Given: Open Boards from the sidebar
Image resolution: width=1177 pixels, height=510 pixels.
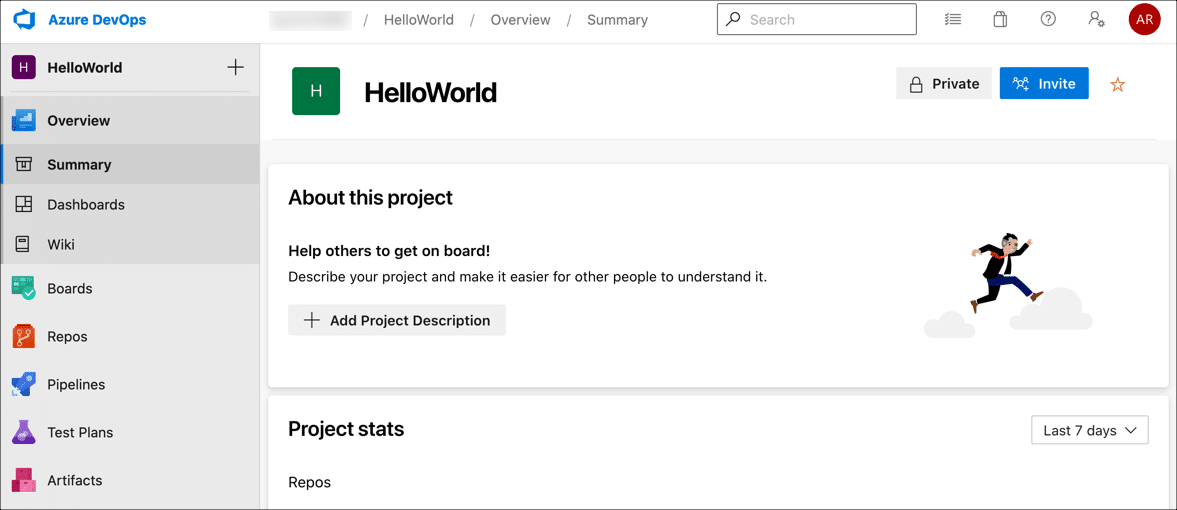Looking at the screenshot, I should coord(69,289).
